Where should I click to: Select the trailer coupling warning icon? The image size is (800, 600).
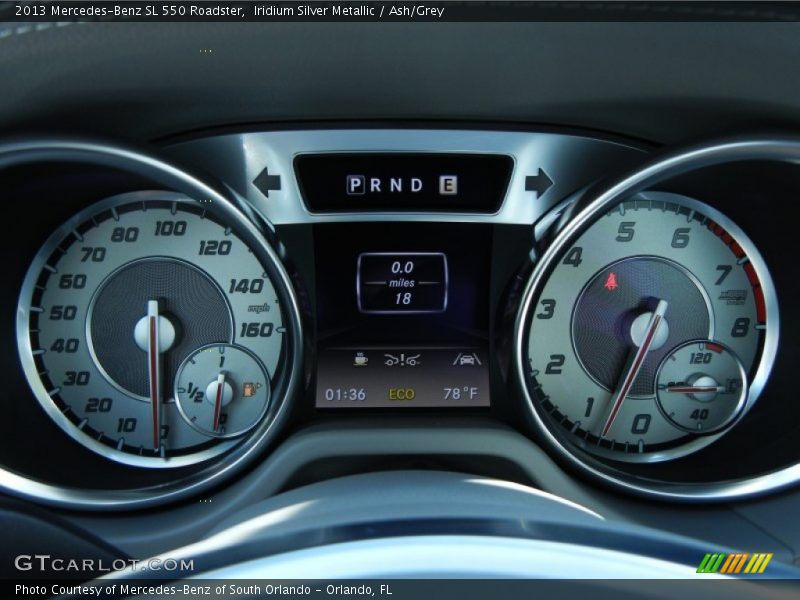tap(403, 360)
